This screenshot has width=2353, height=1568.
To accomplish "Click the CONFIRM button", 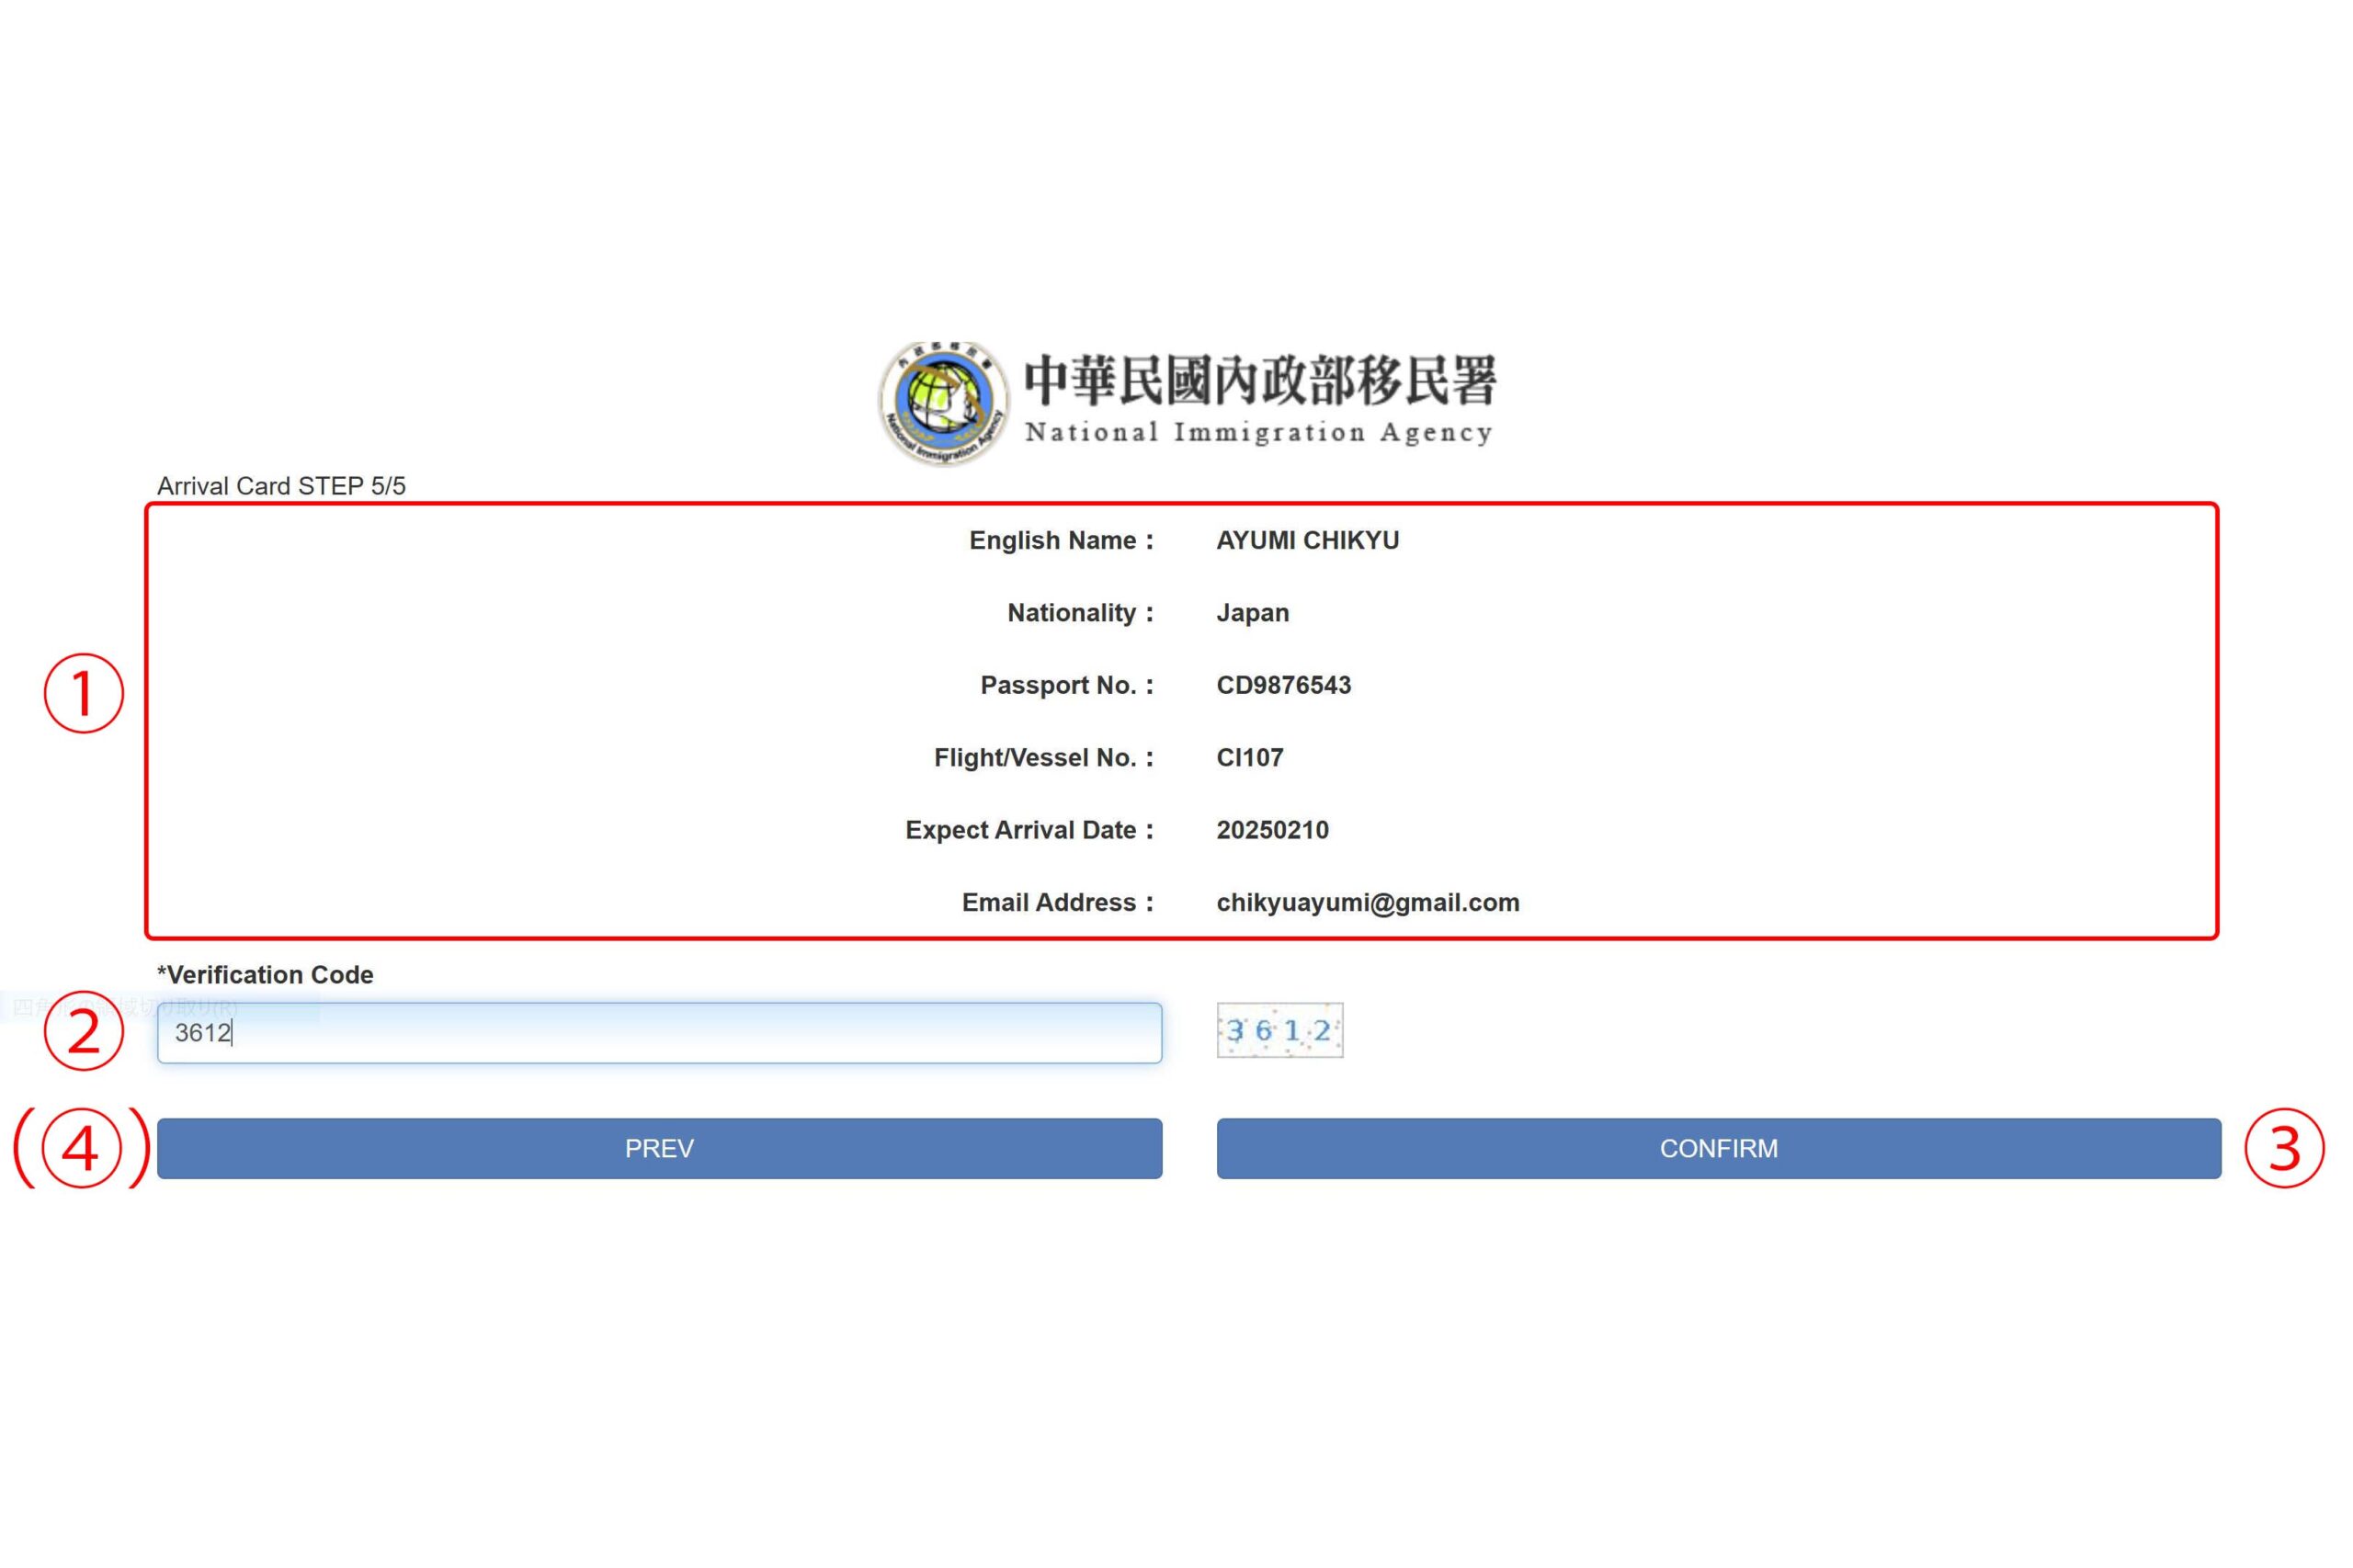I will tap(1717, 1148).
